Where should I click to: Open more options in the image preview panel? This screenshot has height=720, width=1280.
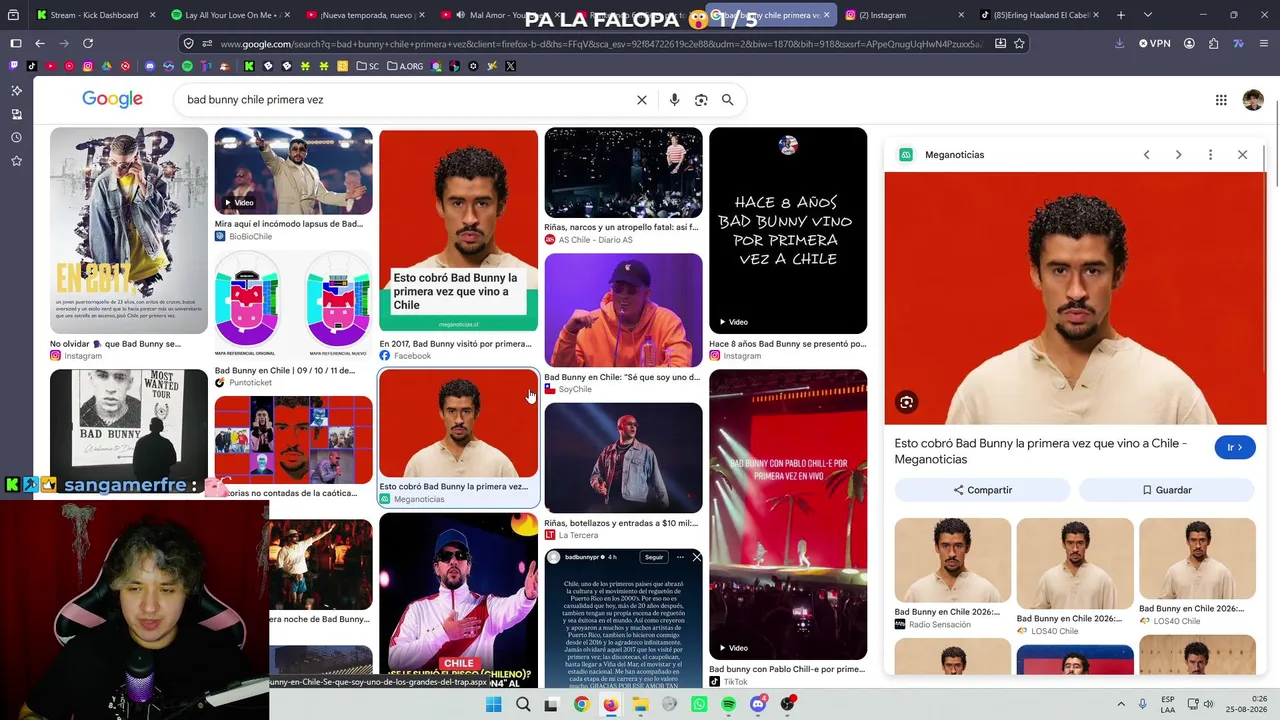(x=1210, y=155)
